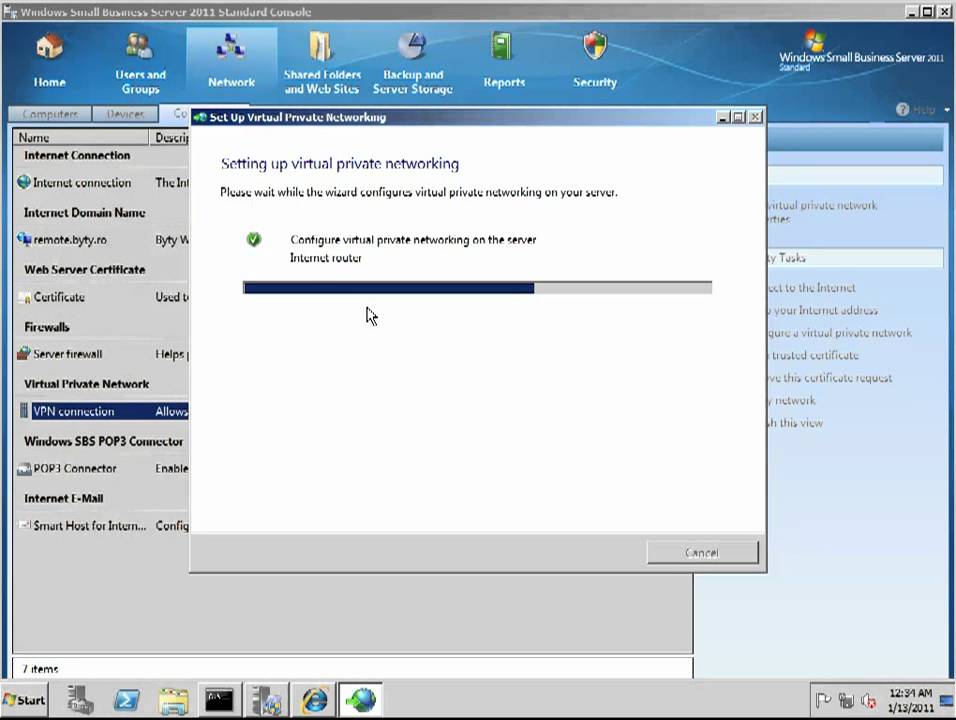Open Backup and Server Storage section
The image size is (956, 720).
tap(413, 63)
